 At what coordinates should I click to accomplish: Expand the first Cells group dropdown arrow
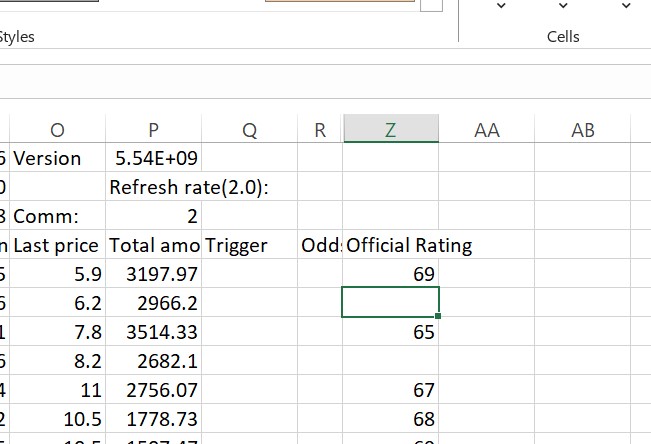coord(503,7)
